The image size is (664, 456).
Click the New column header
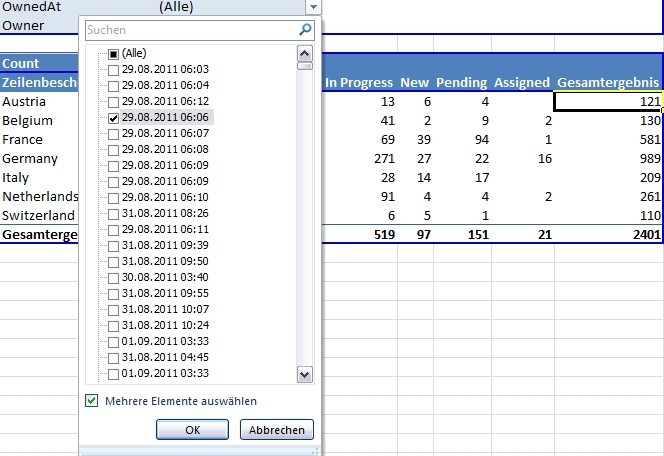coord(415,83)
